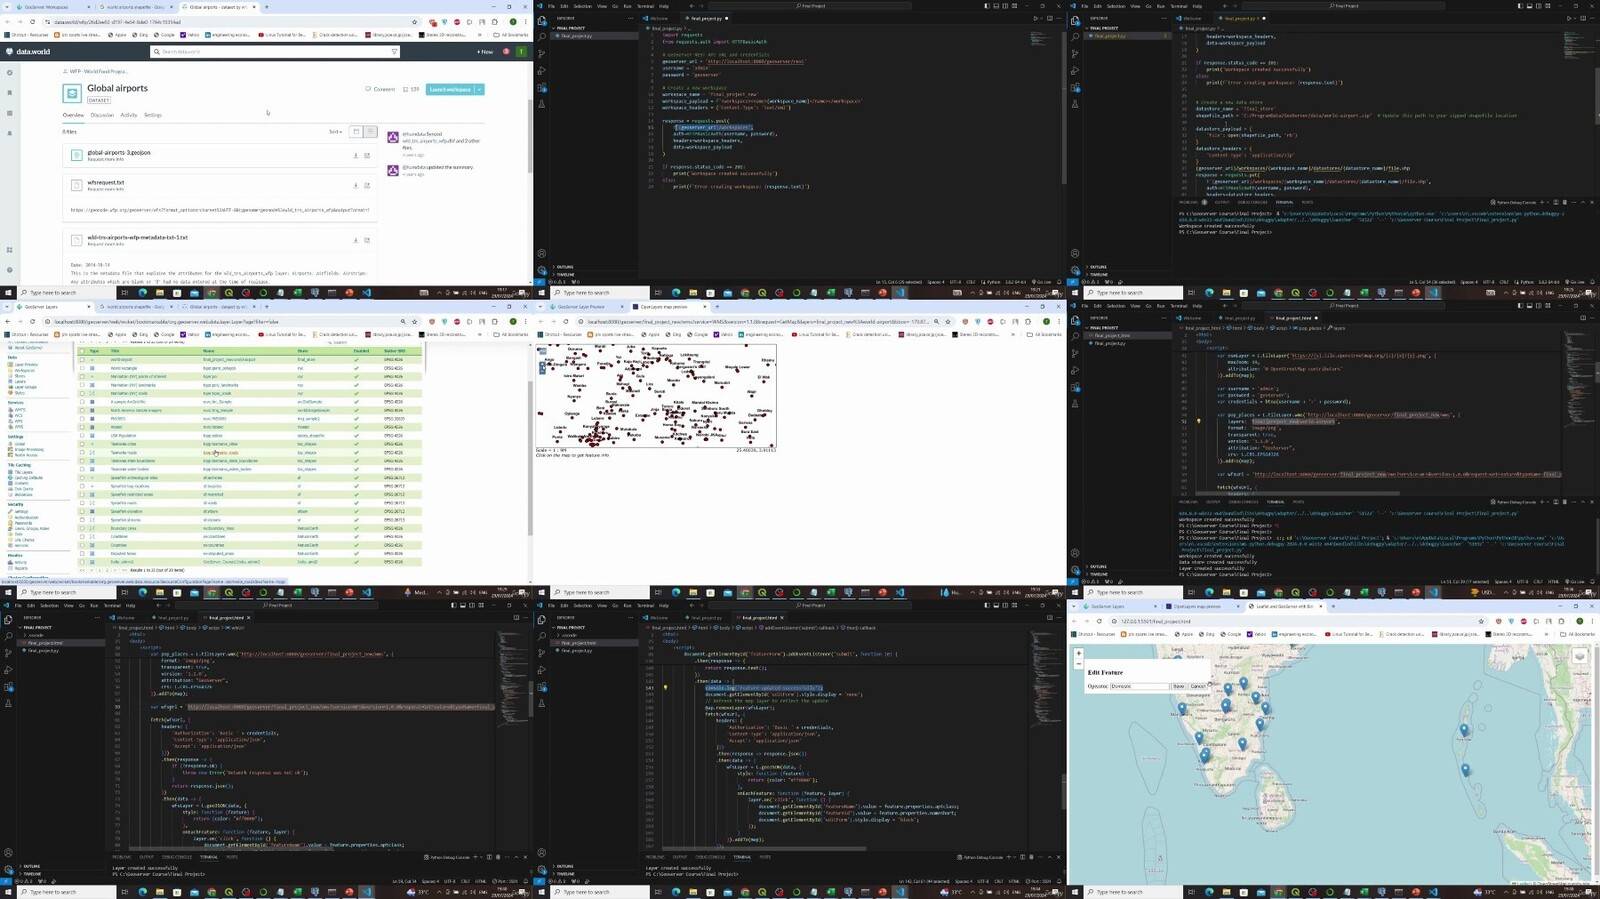
Task: Open Terminal menu in top-middle VS Code
Action: coord(645,6)
